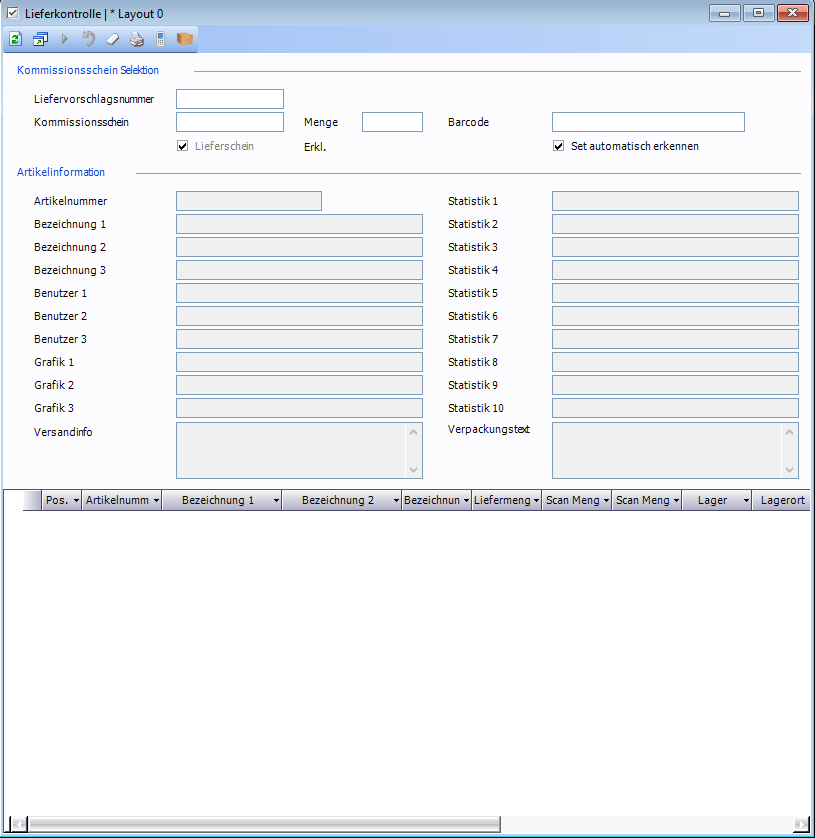Click the mobile phone icon in toolbar

160,39
